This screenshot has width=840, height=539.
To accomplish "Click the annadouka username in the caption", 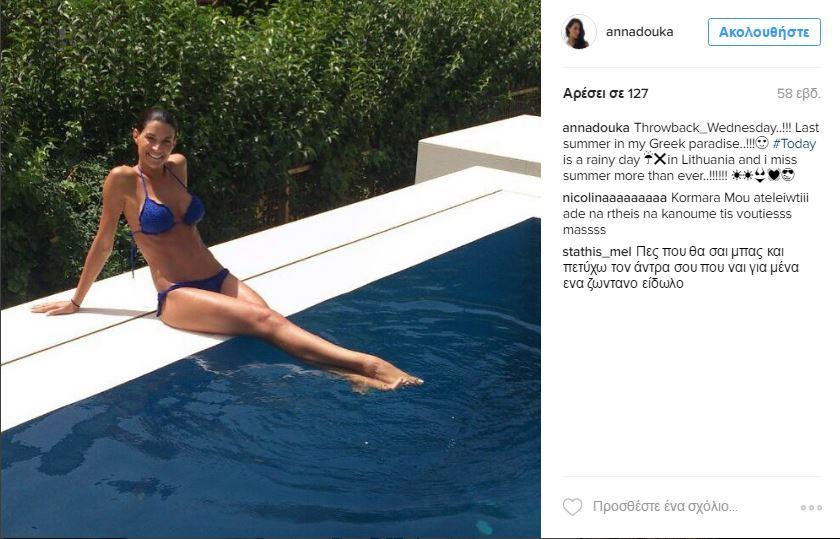I will tap(596, 128).
